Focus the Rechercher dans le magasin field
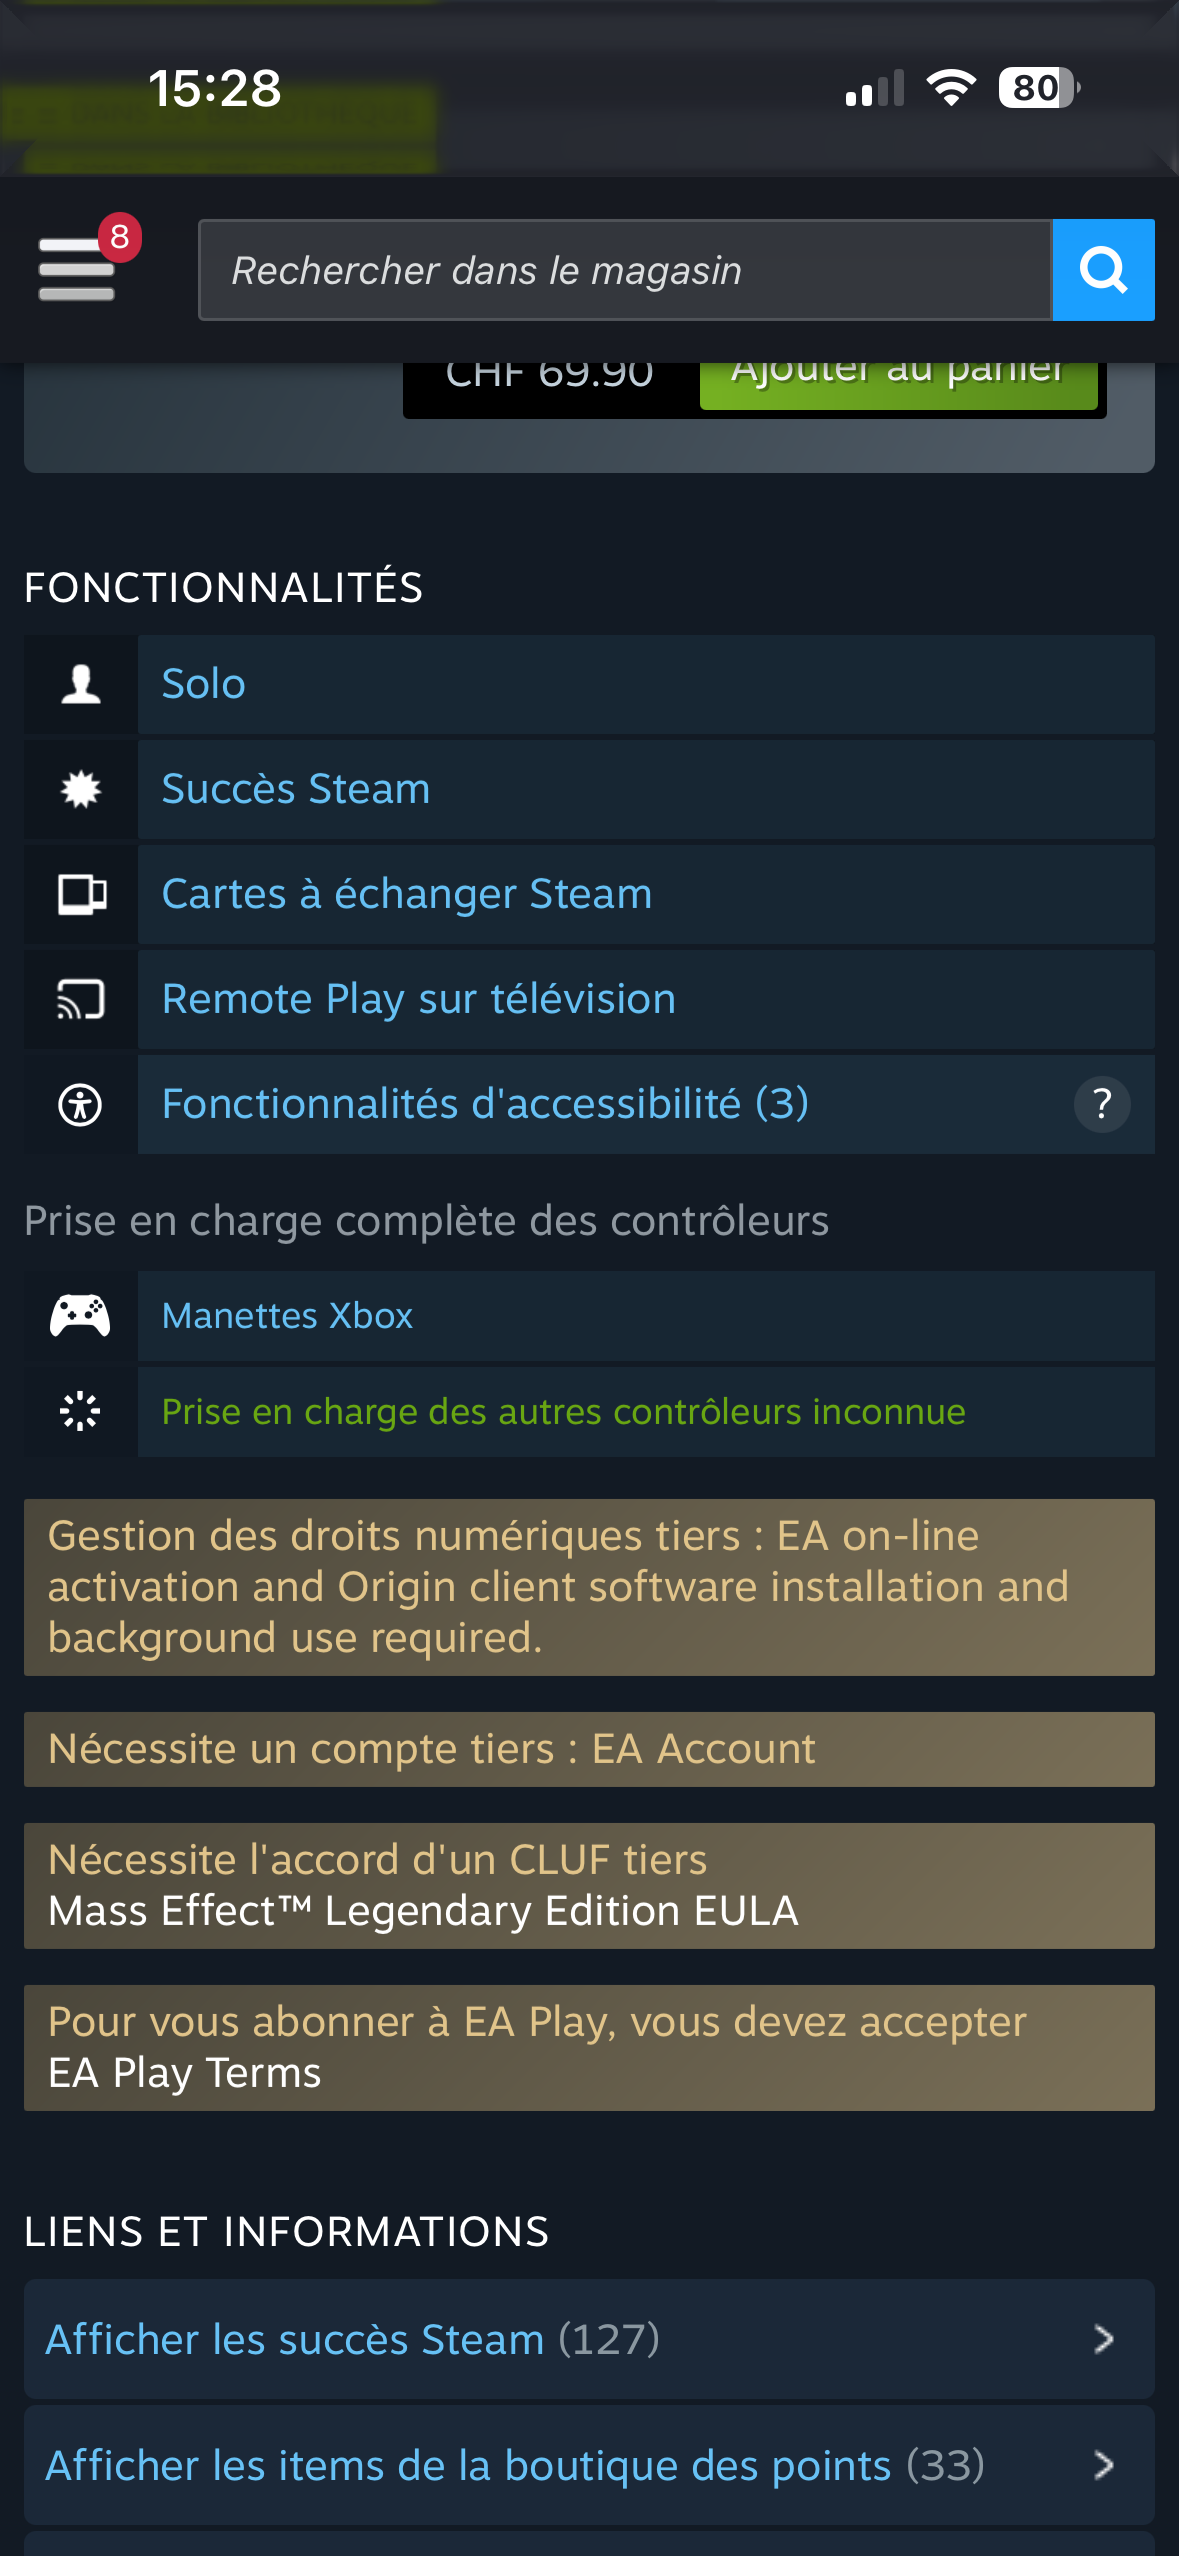 (x=625, y=270)
